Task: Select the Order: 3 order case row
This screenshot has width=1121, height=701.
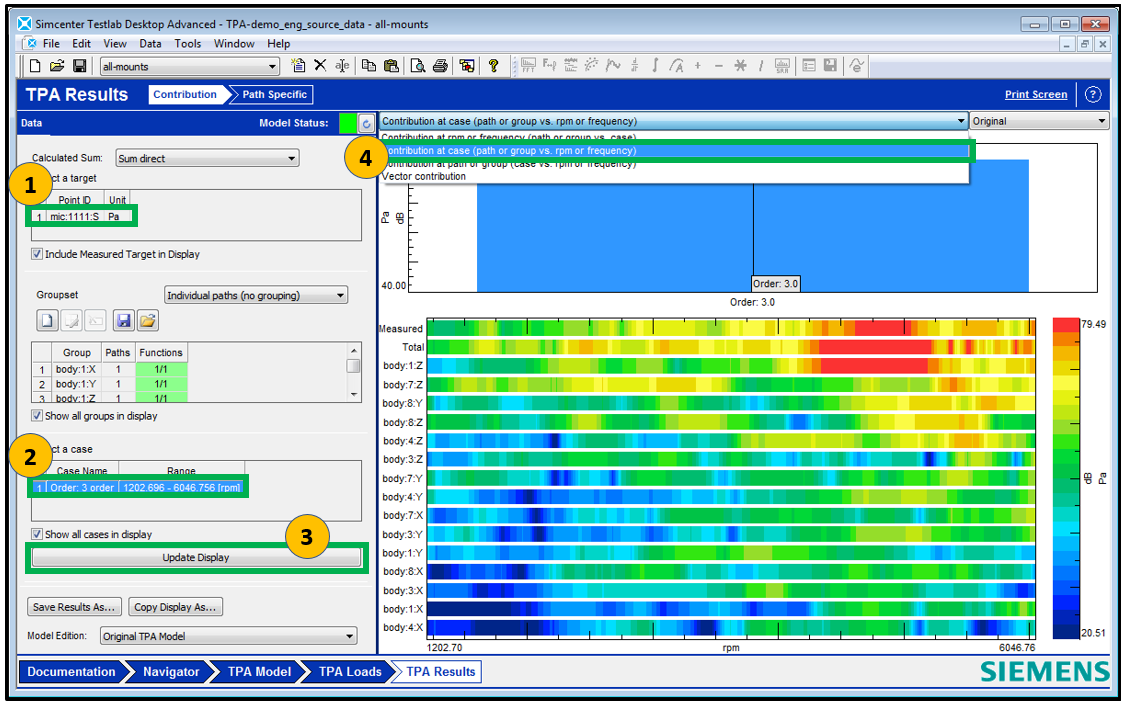Action: click(x=138, y=487)
